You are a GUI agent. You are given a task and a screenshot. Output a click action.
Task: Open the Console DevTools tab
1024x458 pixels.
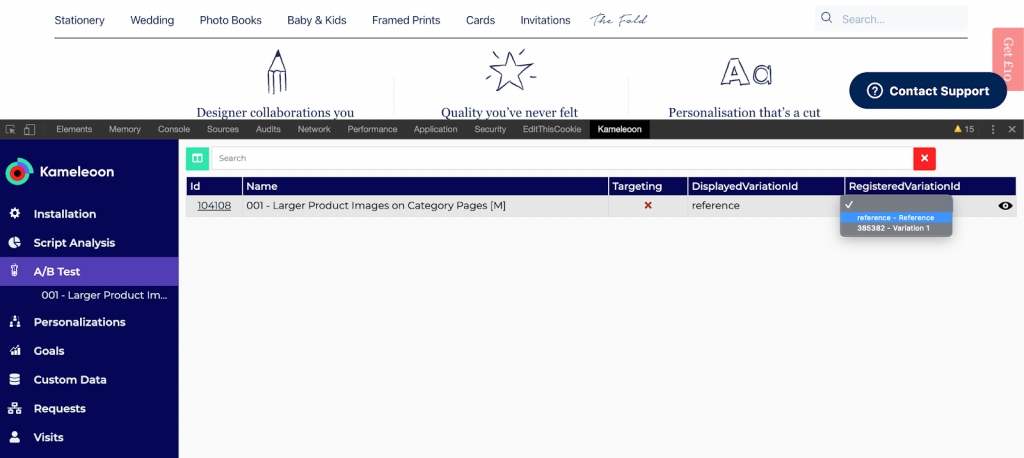pyautogui.click(x=174, y=129)
